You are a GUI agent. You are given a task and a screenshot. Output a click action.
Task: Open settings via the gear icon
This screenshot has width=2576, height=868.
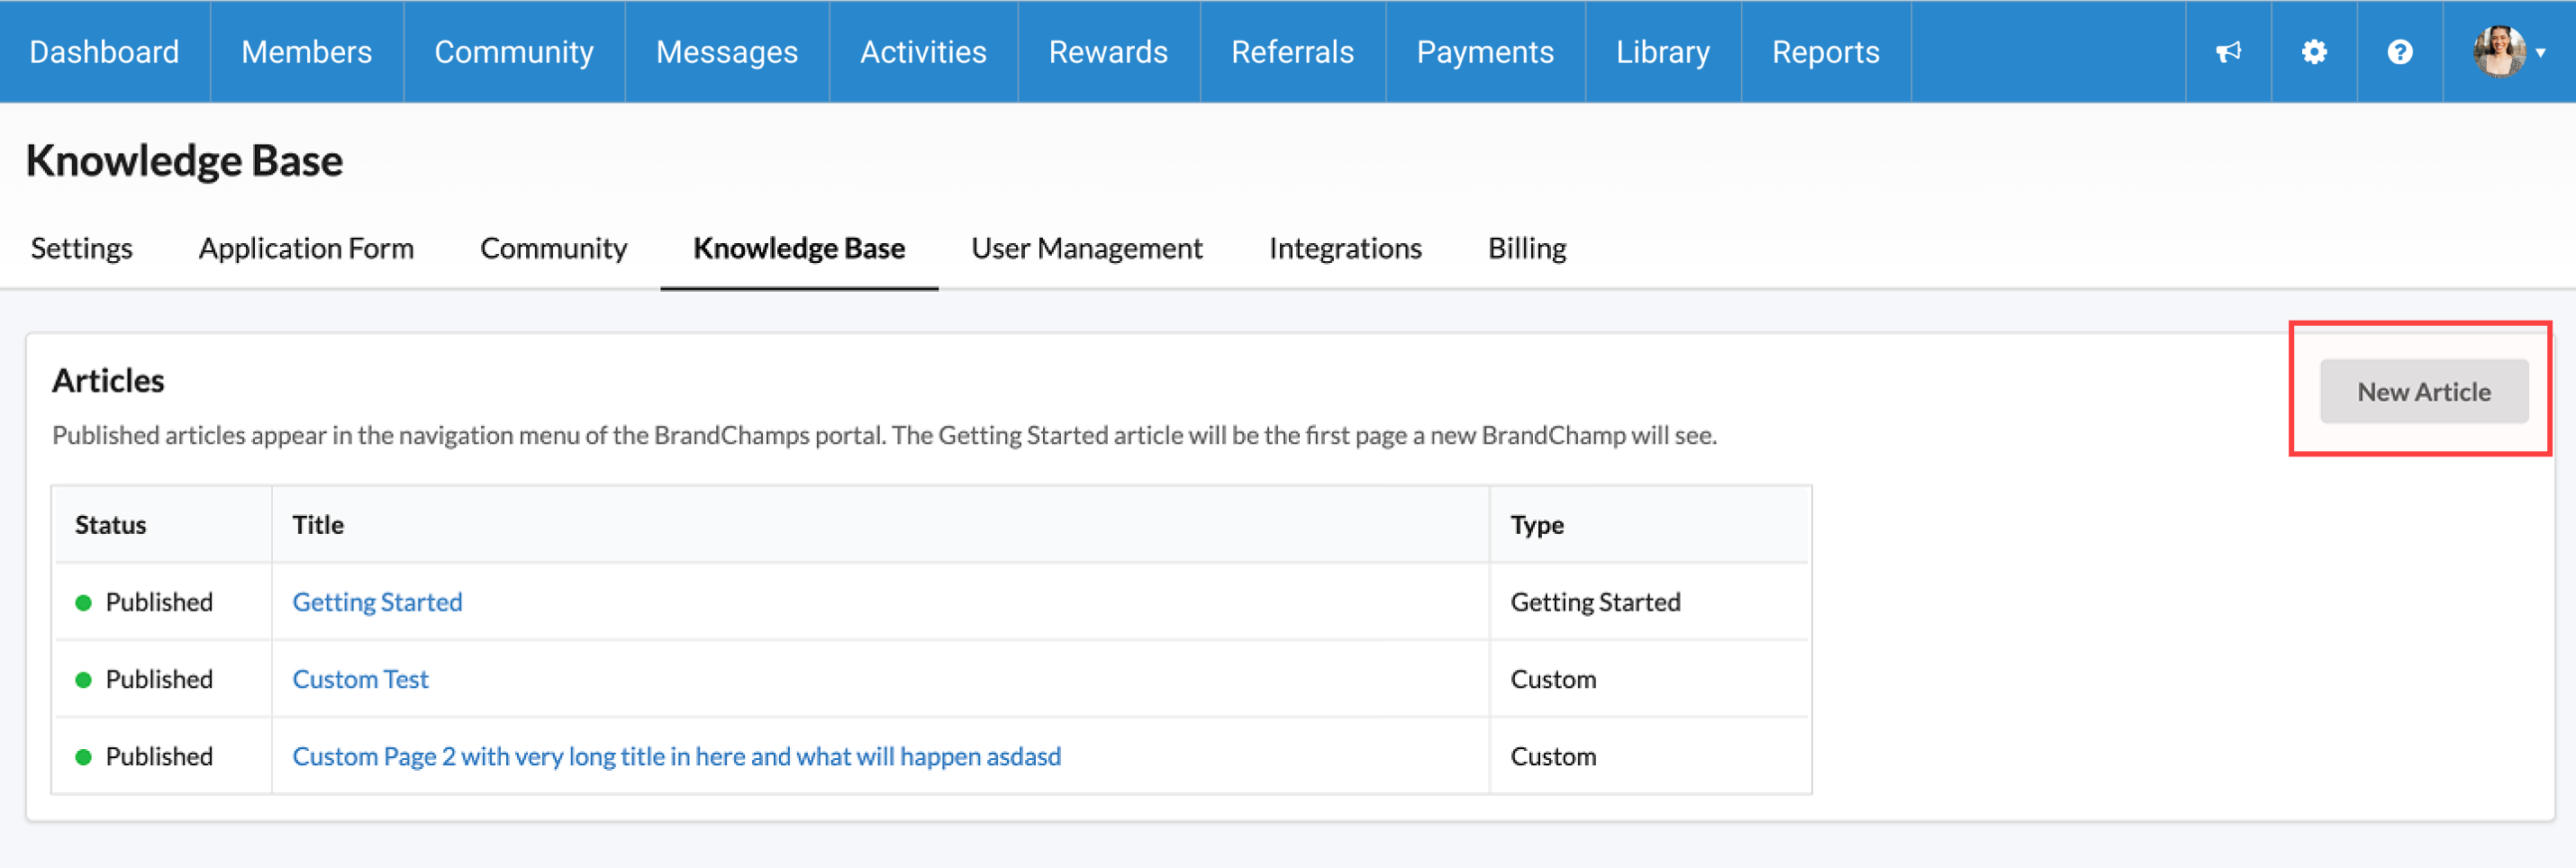coord(2314,52)
